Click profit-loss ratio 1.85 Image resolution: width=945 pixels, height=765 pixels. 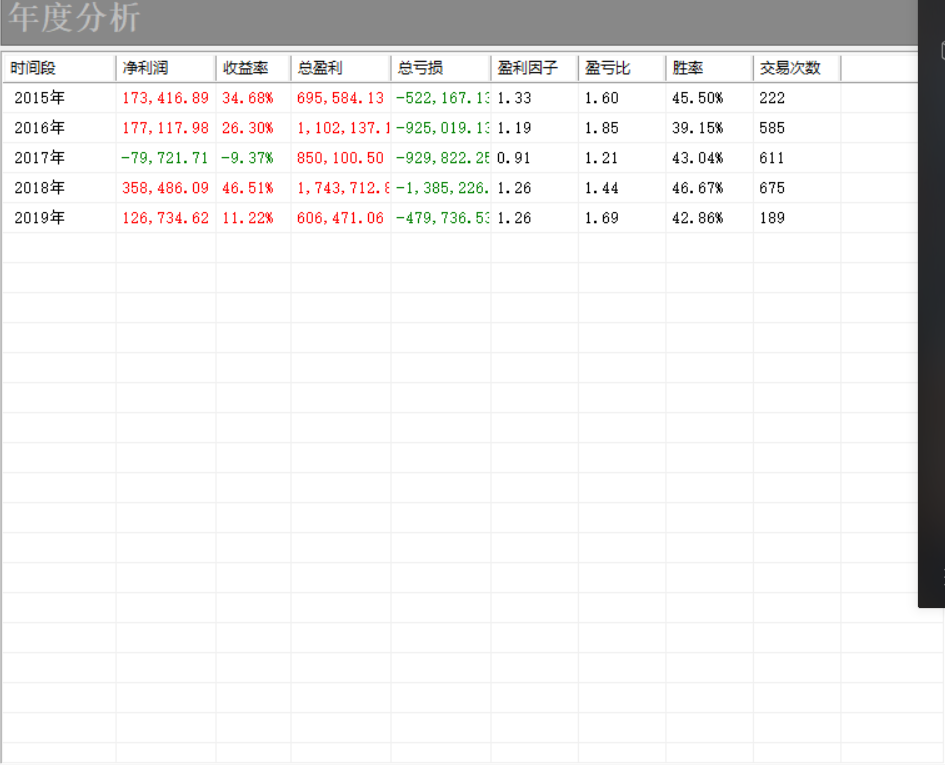click(x=601, y=128)
